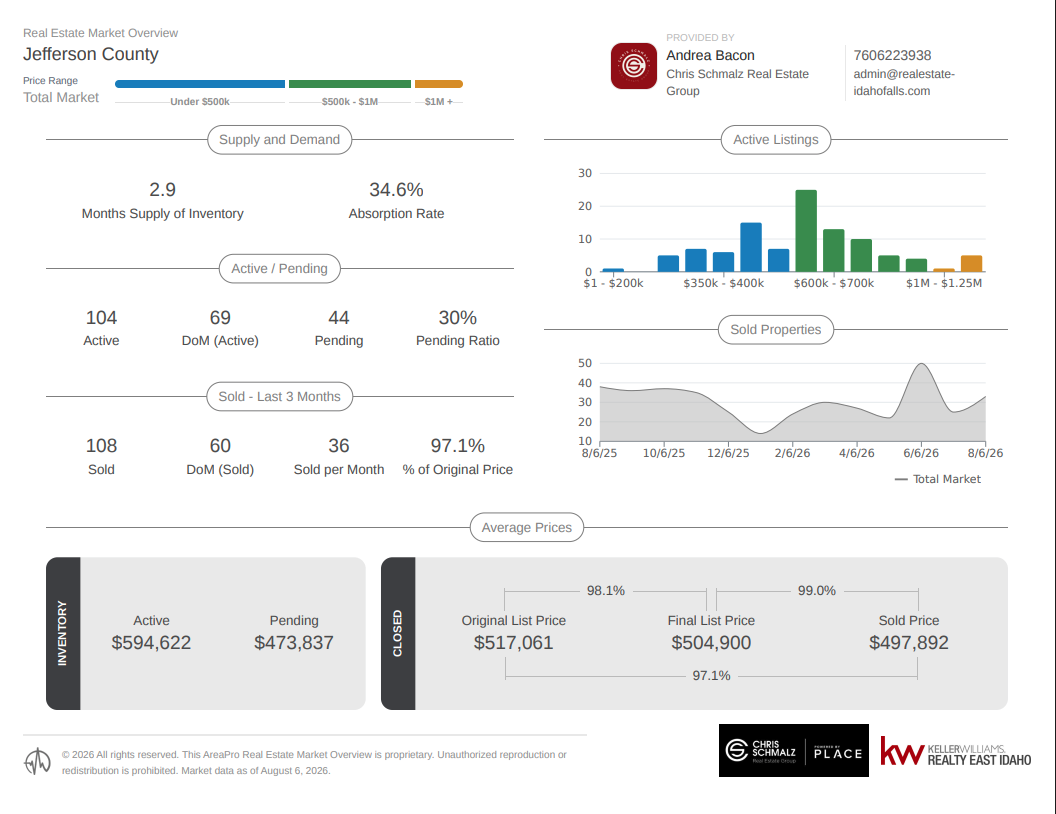Click the 6/6/26 date on Sold chart

[x=921, y=453]
